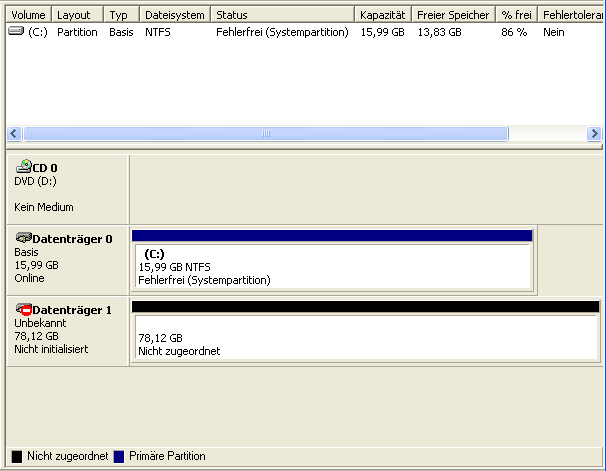Sort by Volume column header

tap(29, 15)
